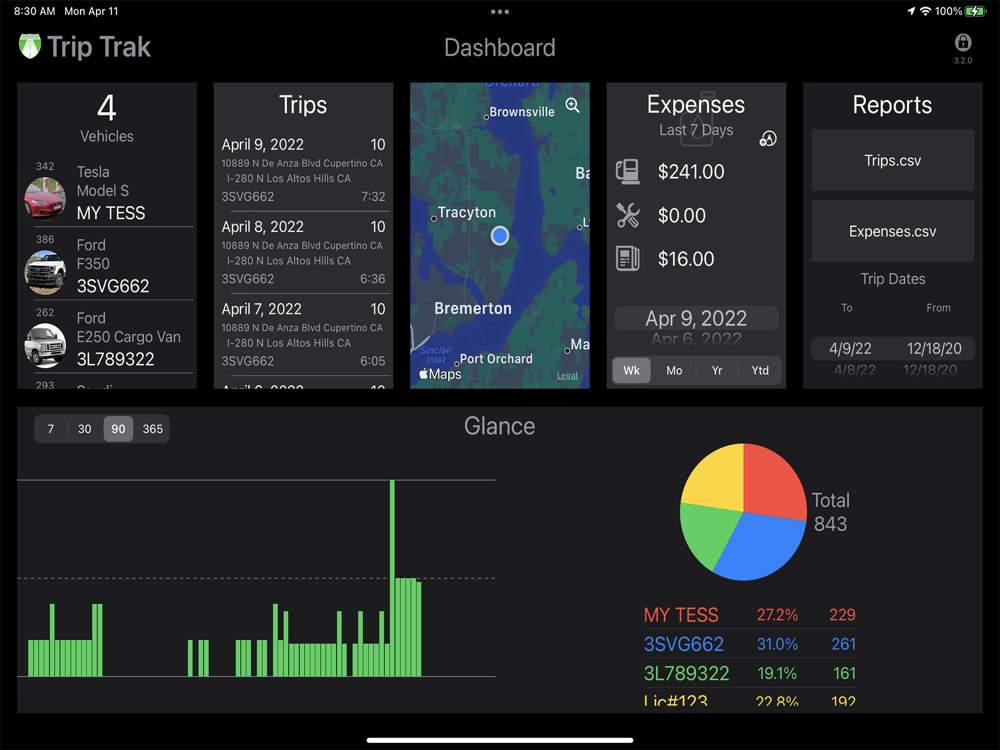This screenshot has height=750, width=1000.
Task: Open the Ford F350 truck thumbnail
Action: [45, 272]
